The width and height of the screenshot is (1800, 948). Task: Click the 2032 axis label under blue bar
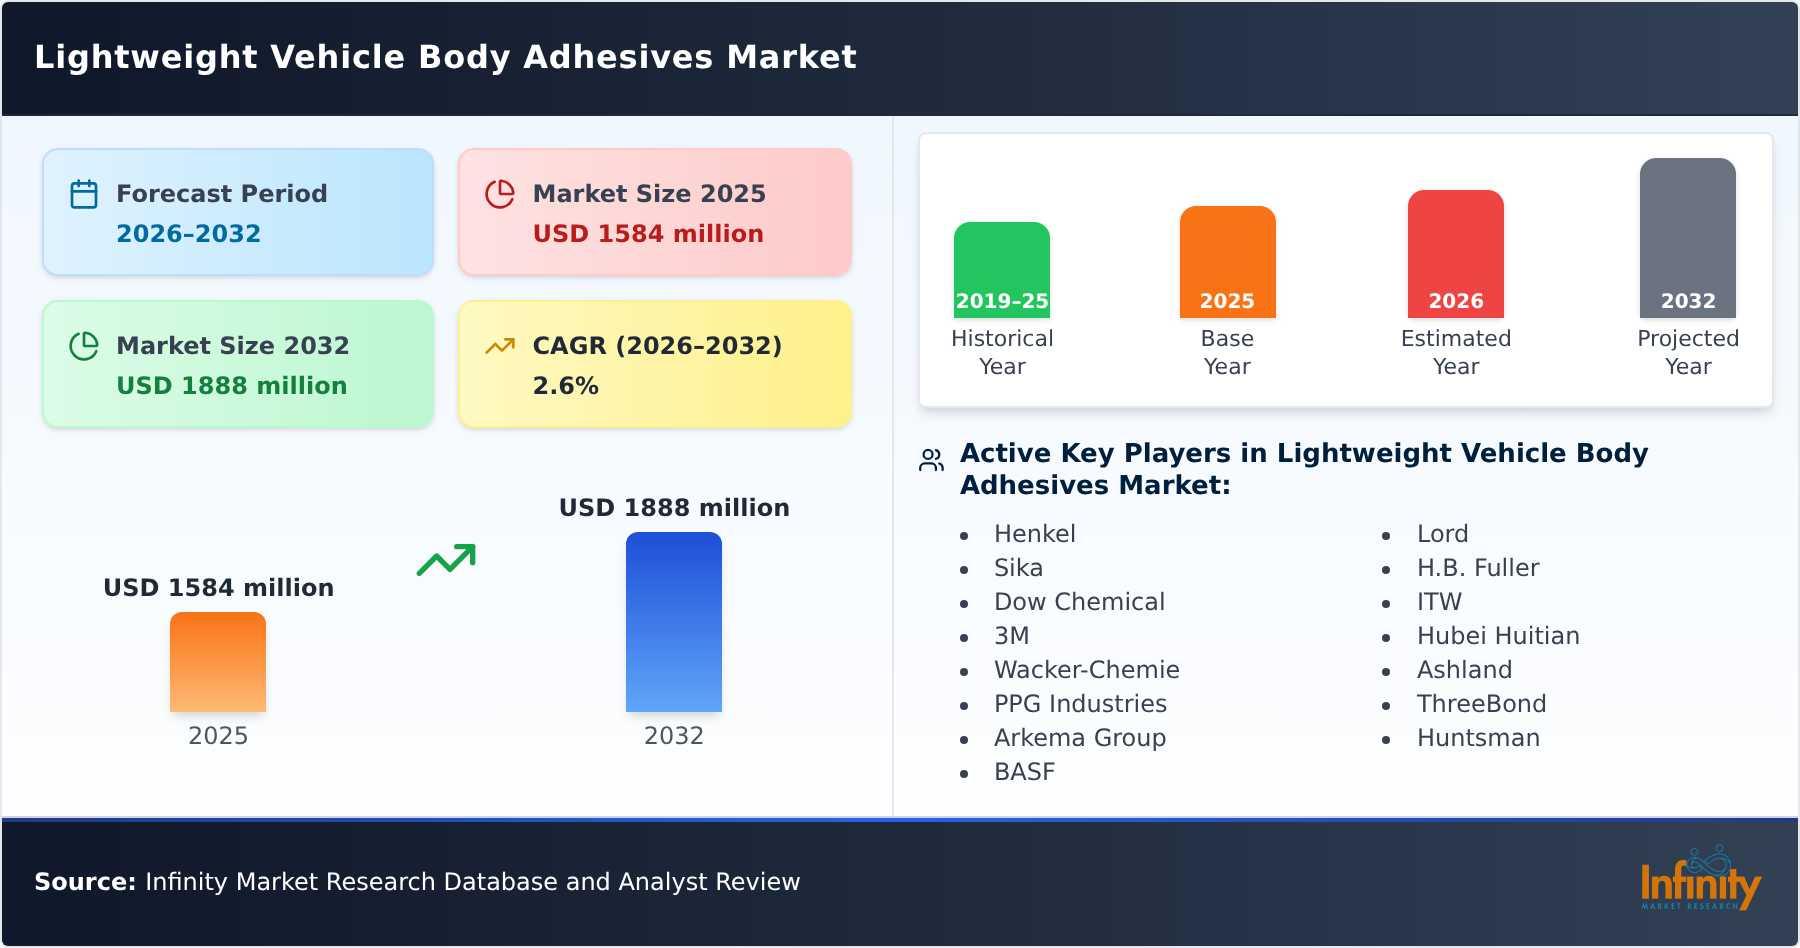pyautogui.click(x=674, y=736)
